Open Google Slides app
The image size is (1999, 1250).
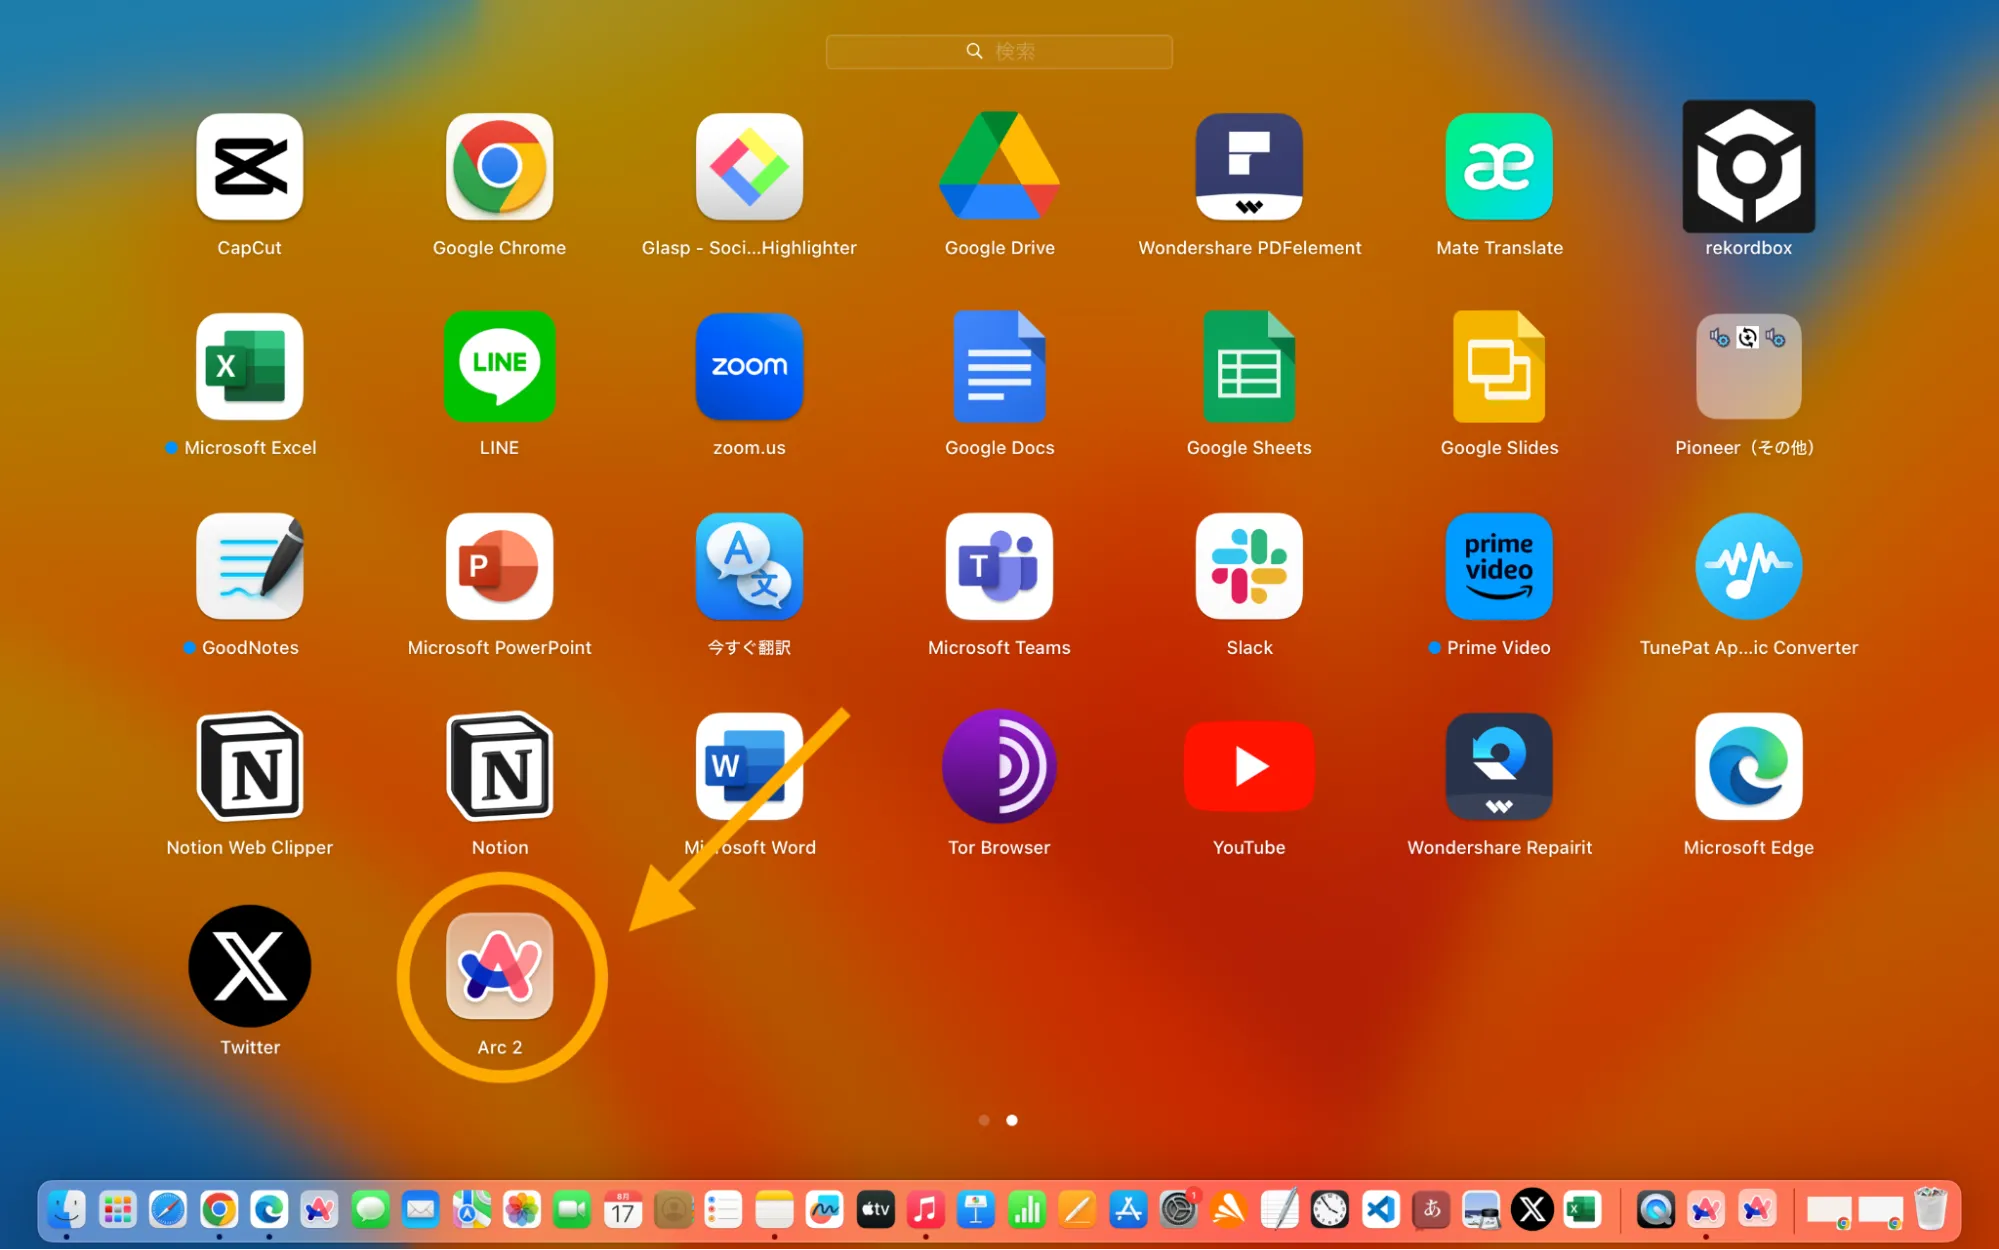(1499, 367)
